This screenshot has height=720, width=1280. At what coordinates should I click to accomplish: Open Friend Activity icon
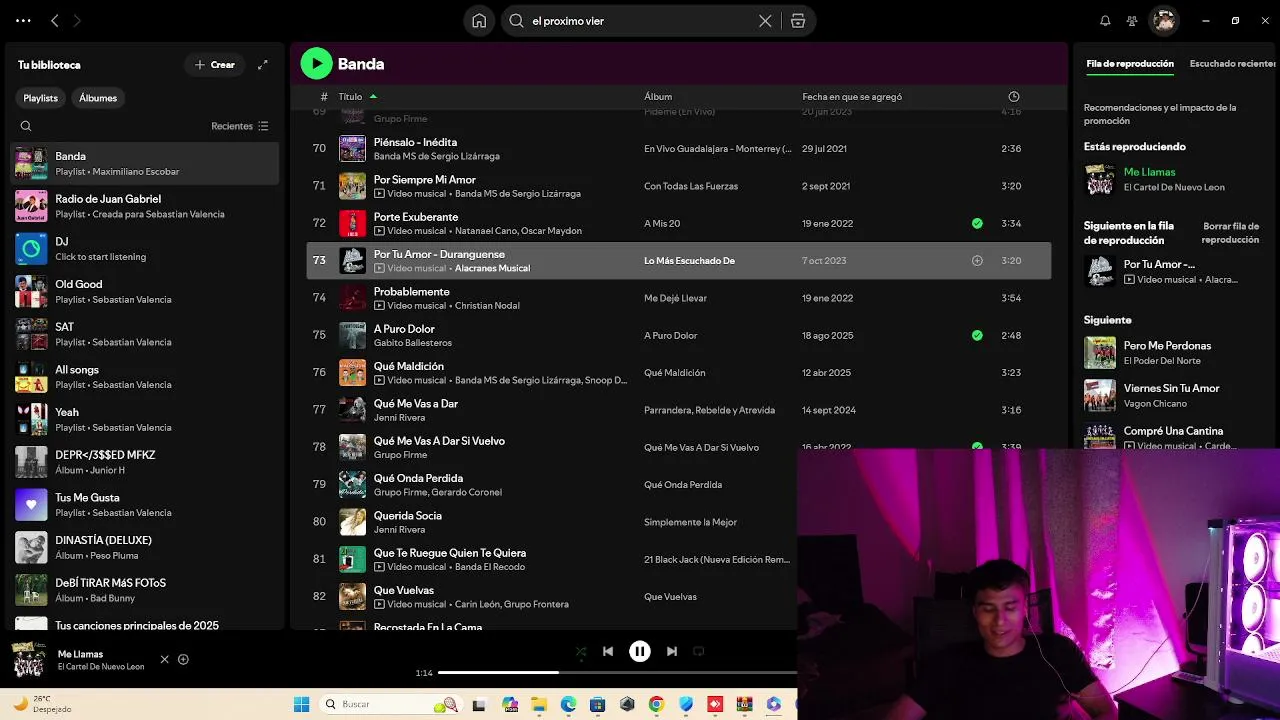pyautogui.click(x=1132, y=20)
